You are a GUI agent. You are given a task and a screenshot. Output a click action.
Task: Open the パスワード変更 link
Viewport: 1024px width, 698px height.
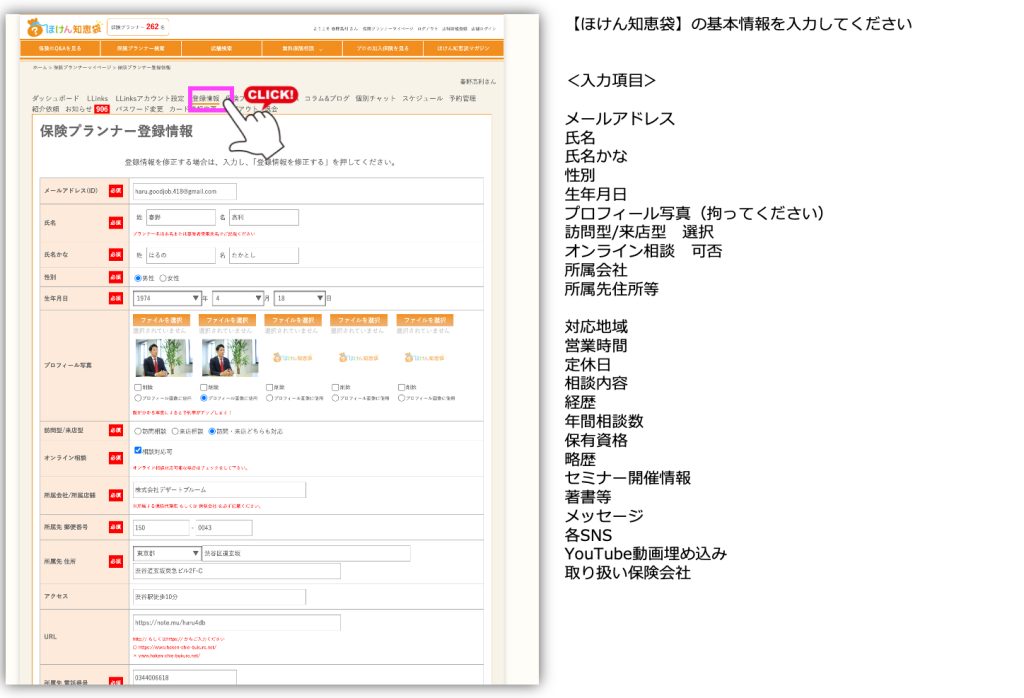pos(139,109)
